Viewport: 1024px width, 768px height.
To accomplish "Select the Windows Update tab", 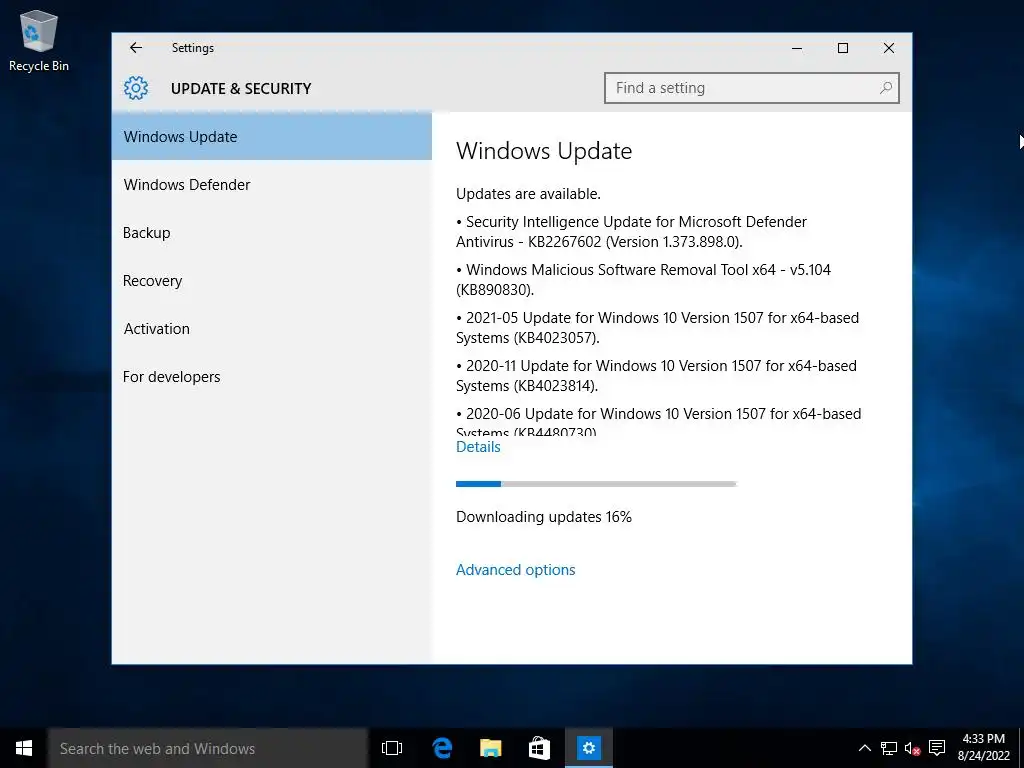I will tap(272, 136).
